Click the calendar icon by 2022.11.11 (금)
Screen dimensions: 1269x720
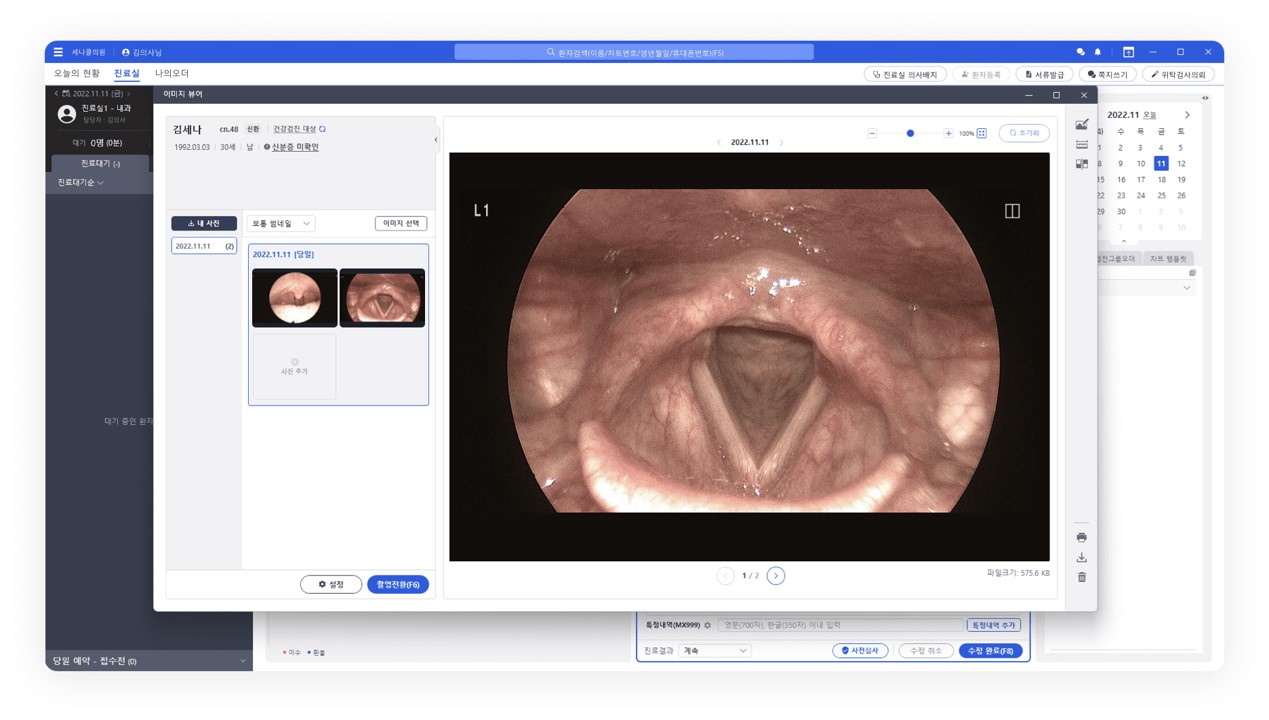66,94
